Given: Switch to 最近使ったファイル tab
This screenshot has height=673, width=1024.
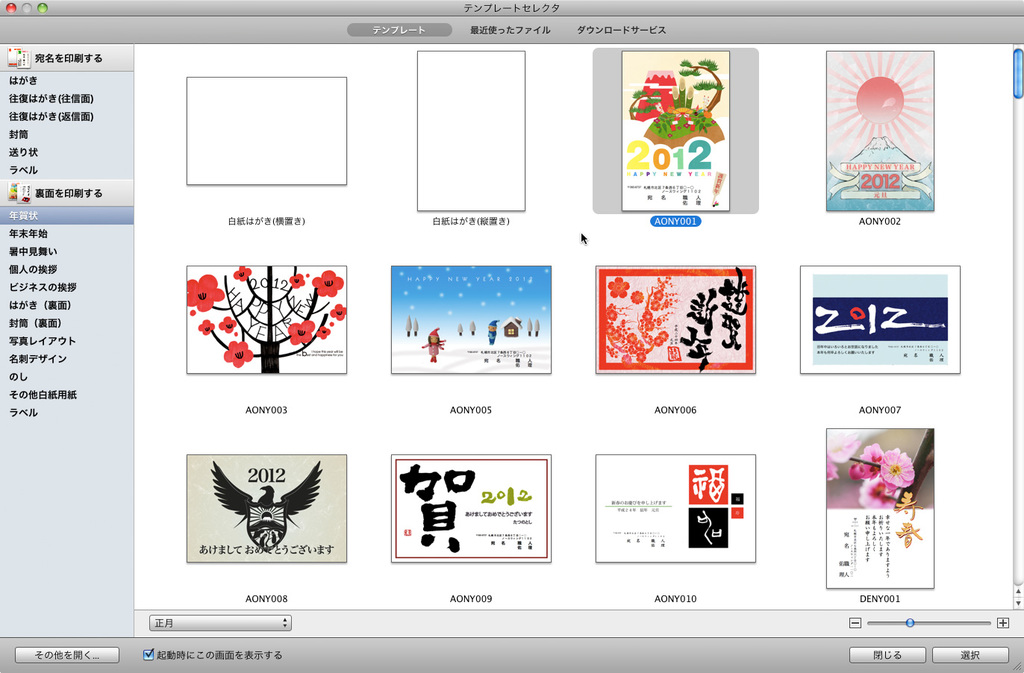Looking at the screenshot, I should (510, 30).
